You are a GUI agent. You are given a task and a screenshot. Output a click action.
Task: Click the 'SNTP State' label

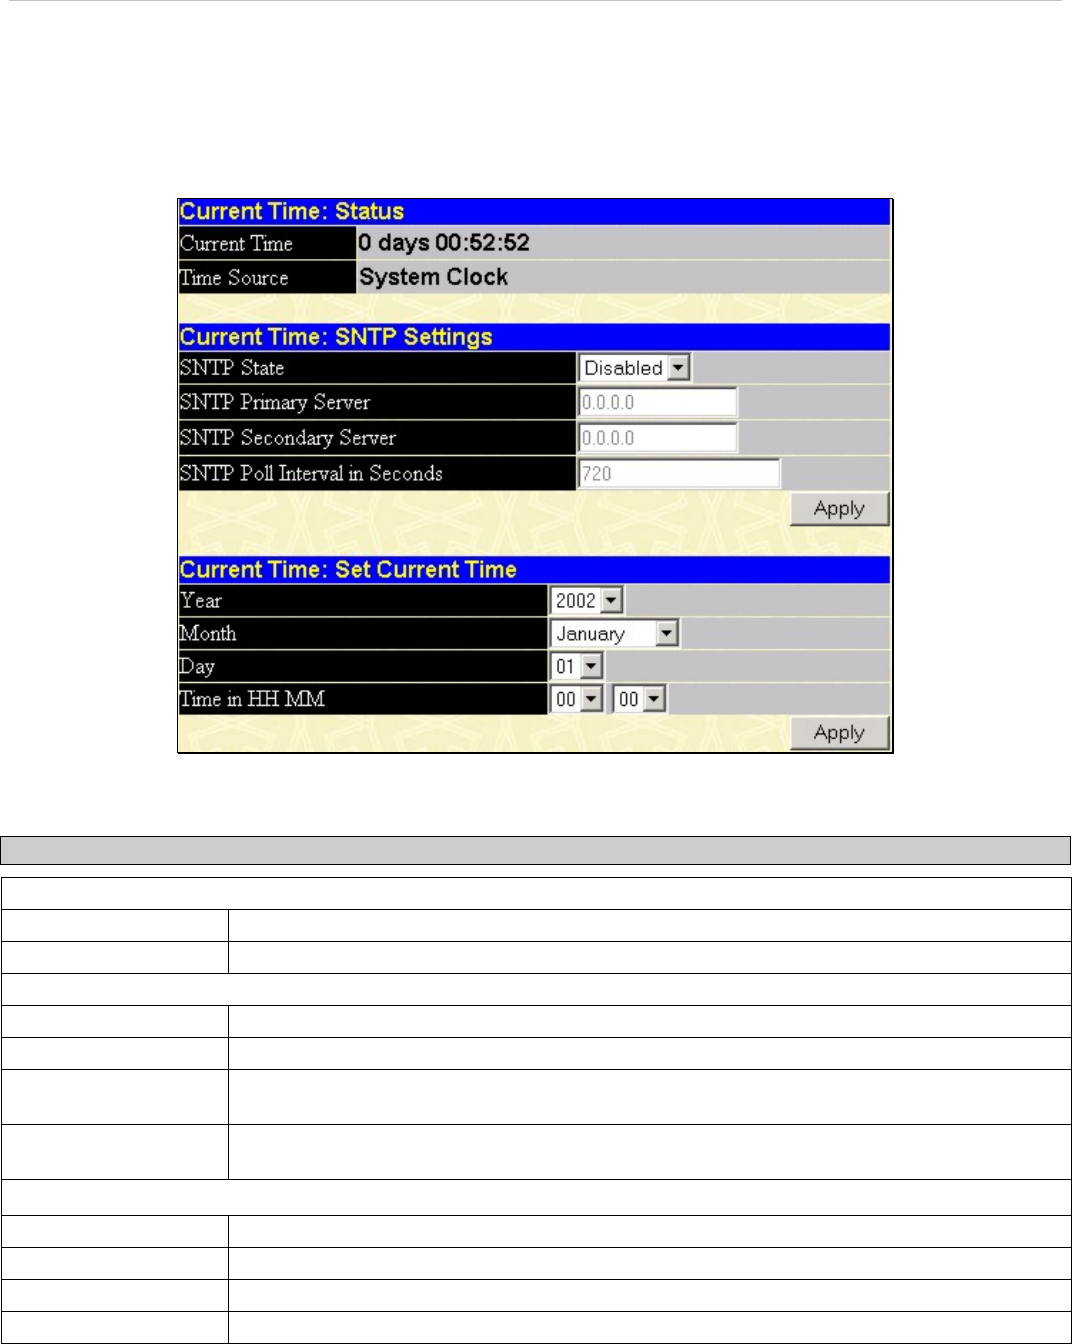(232, 368)
